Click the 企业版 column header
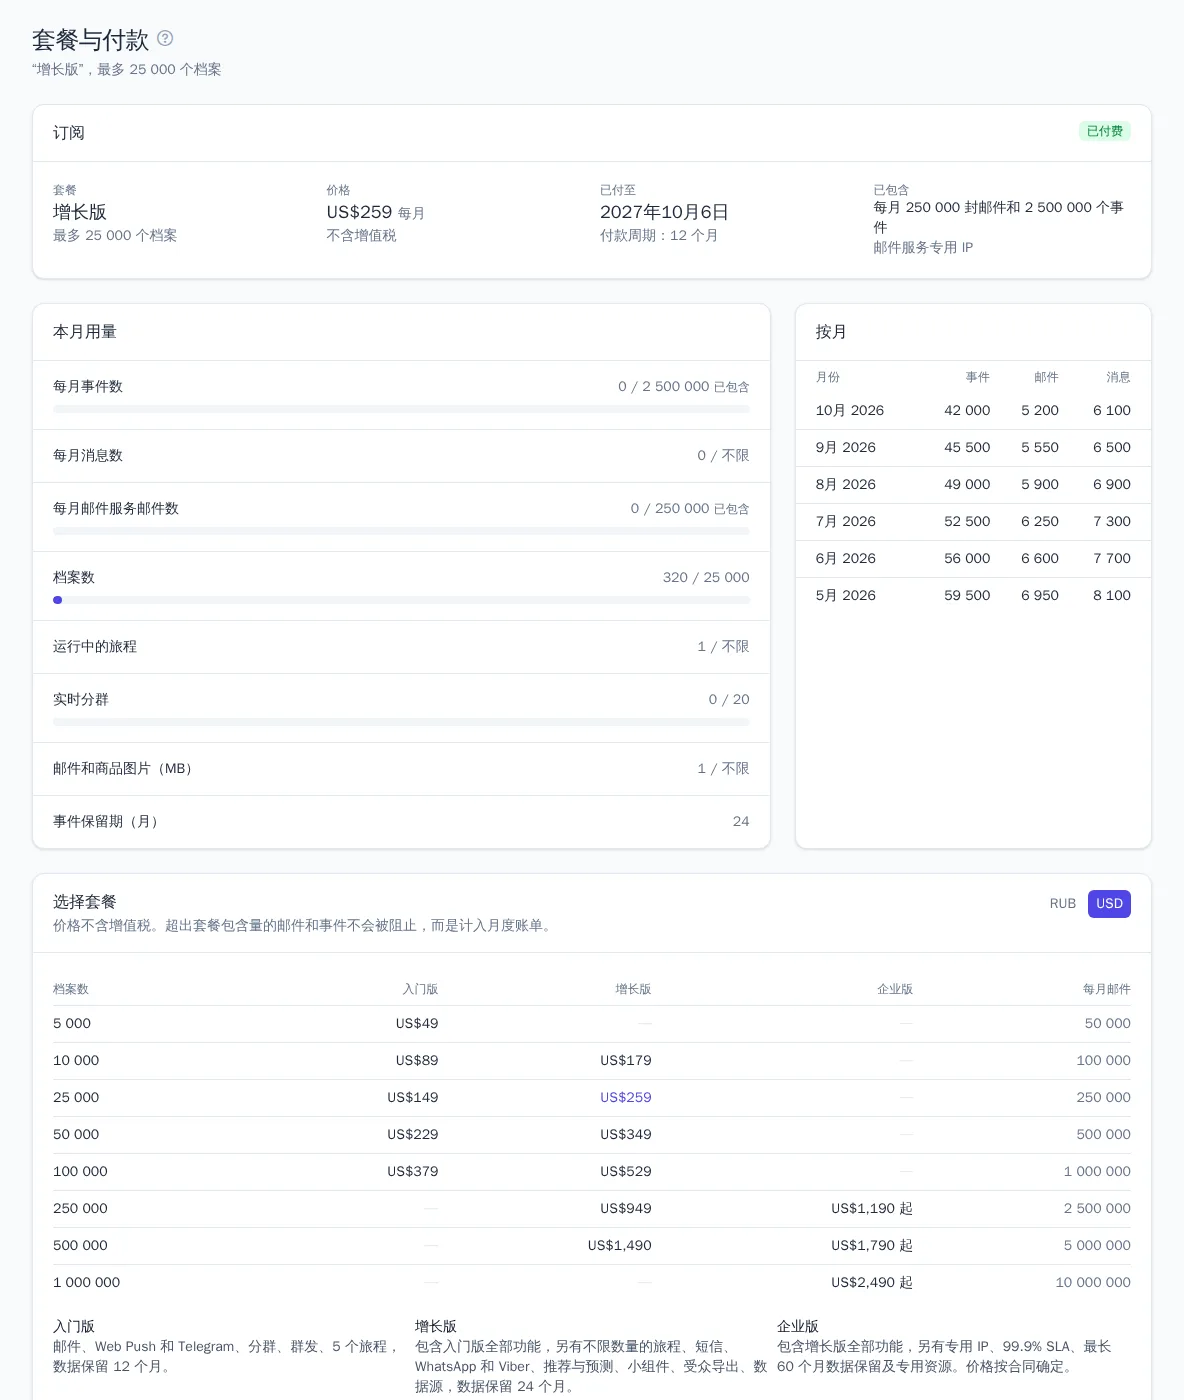The width and height of the screenshot is (1184, 1400). coord(895,989)
